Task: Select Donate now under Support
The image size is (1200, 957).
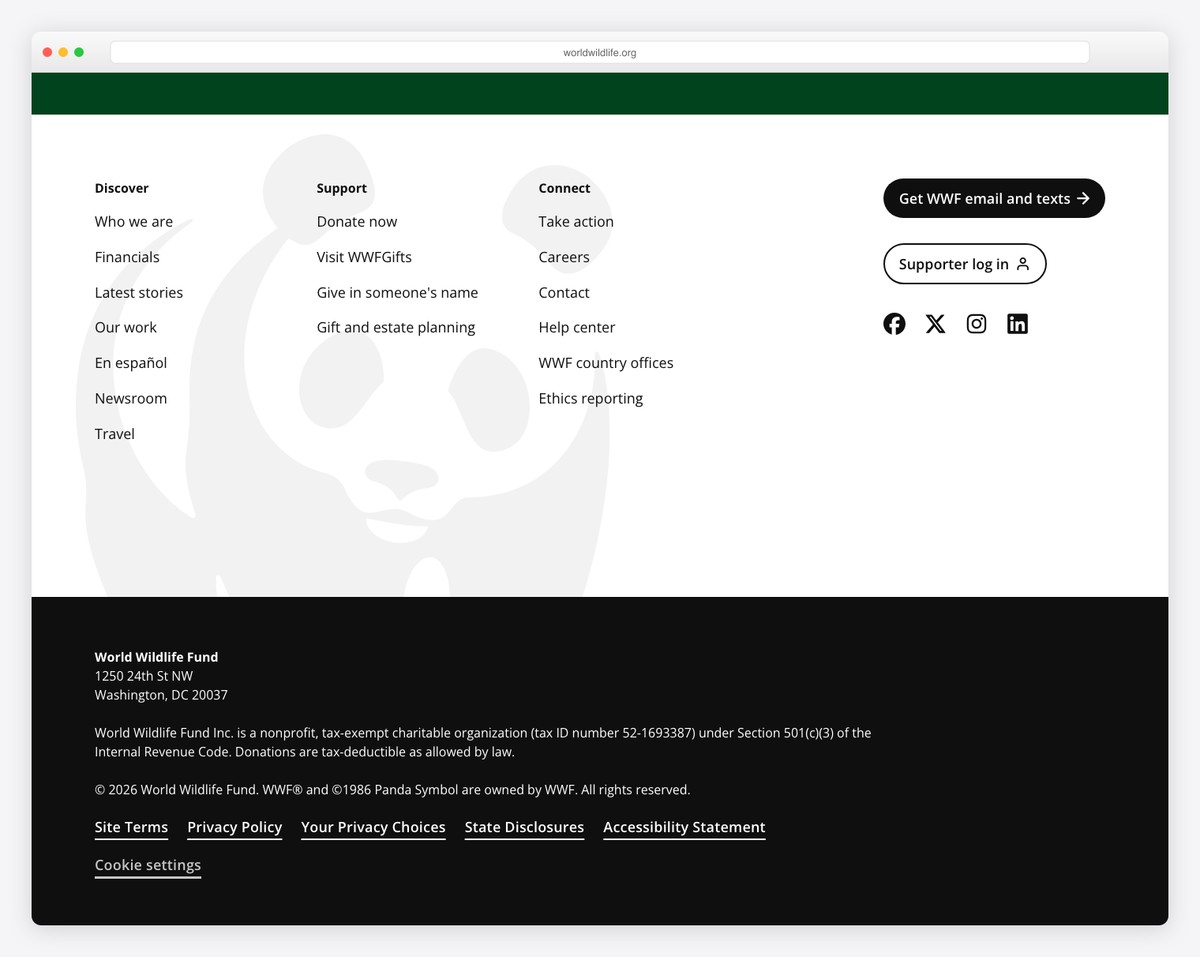Action: click(x=357, y=221)
